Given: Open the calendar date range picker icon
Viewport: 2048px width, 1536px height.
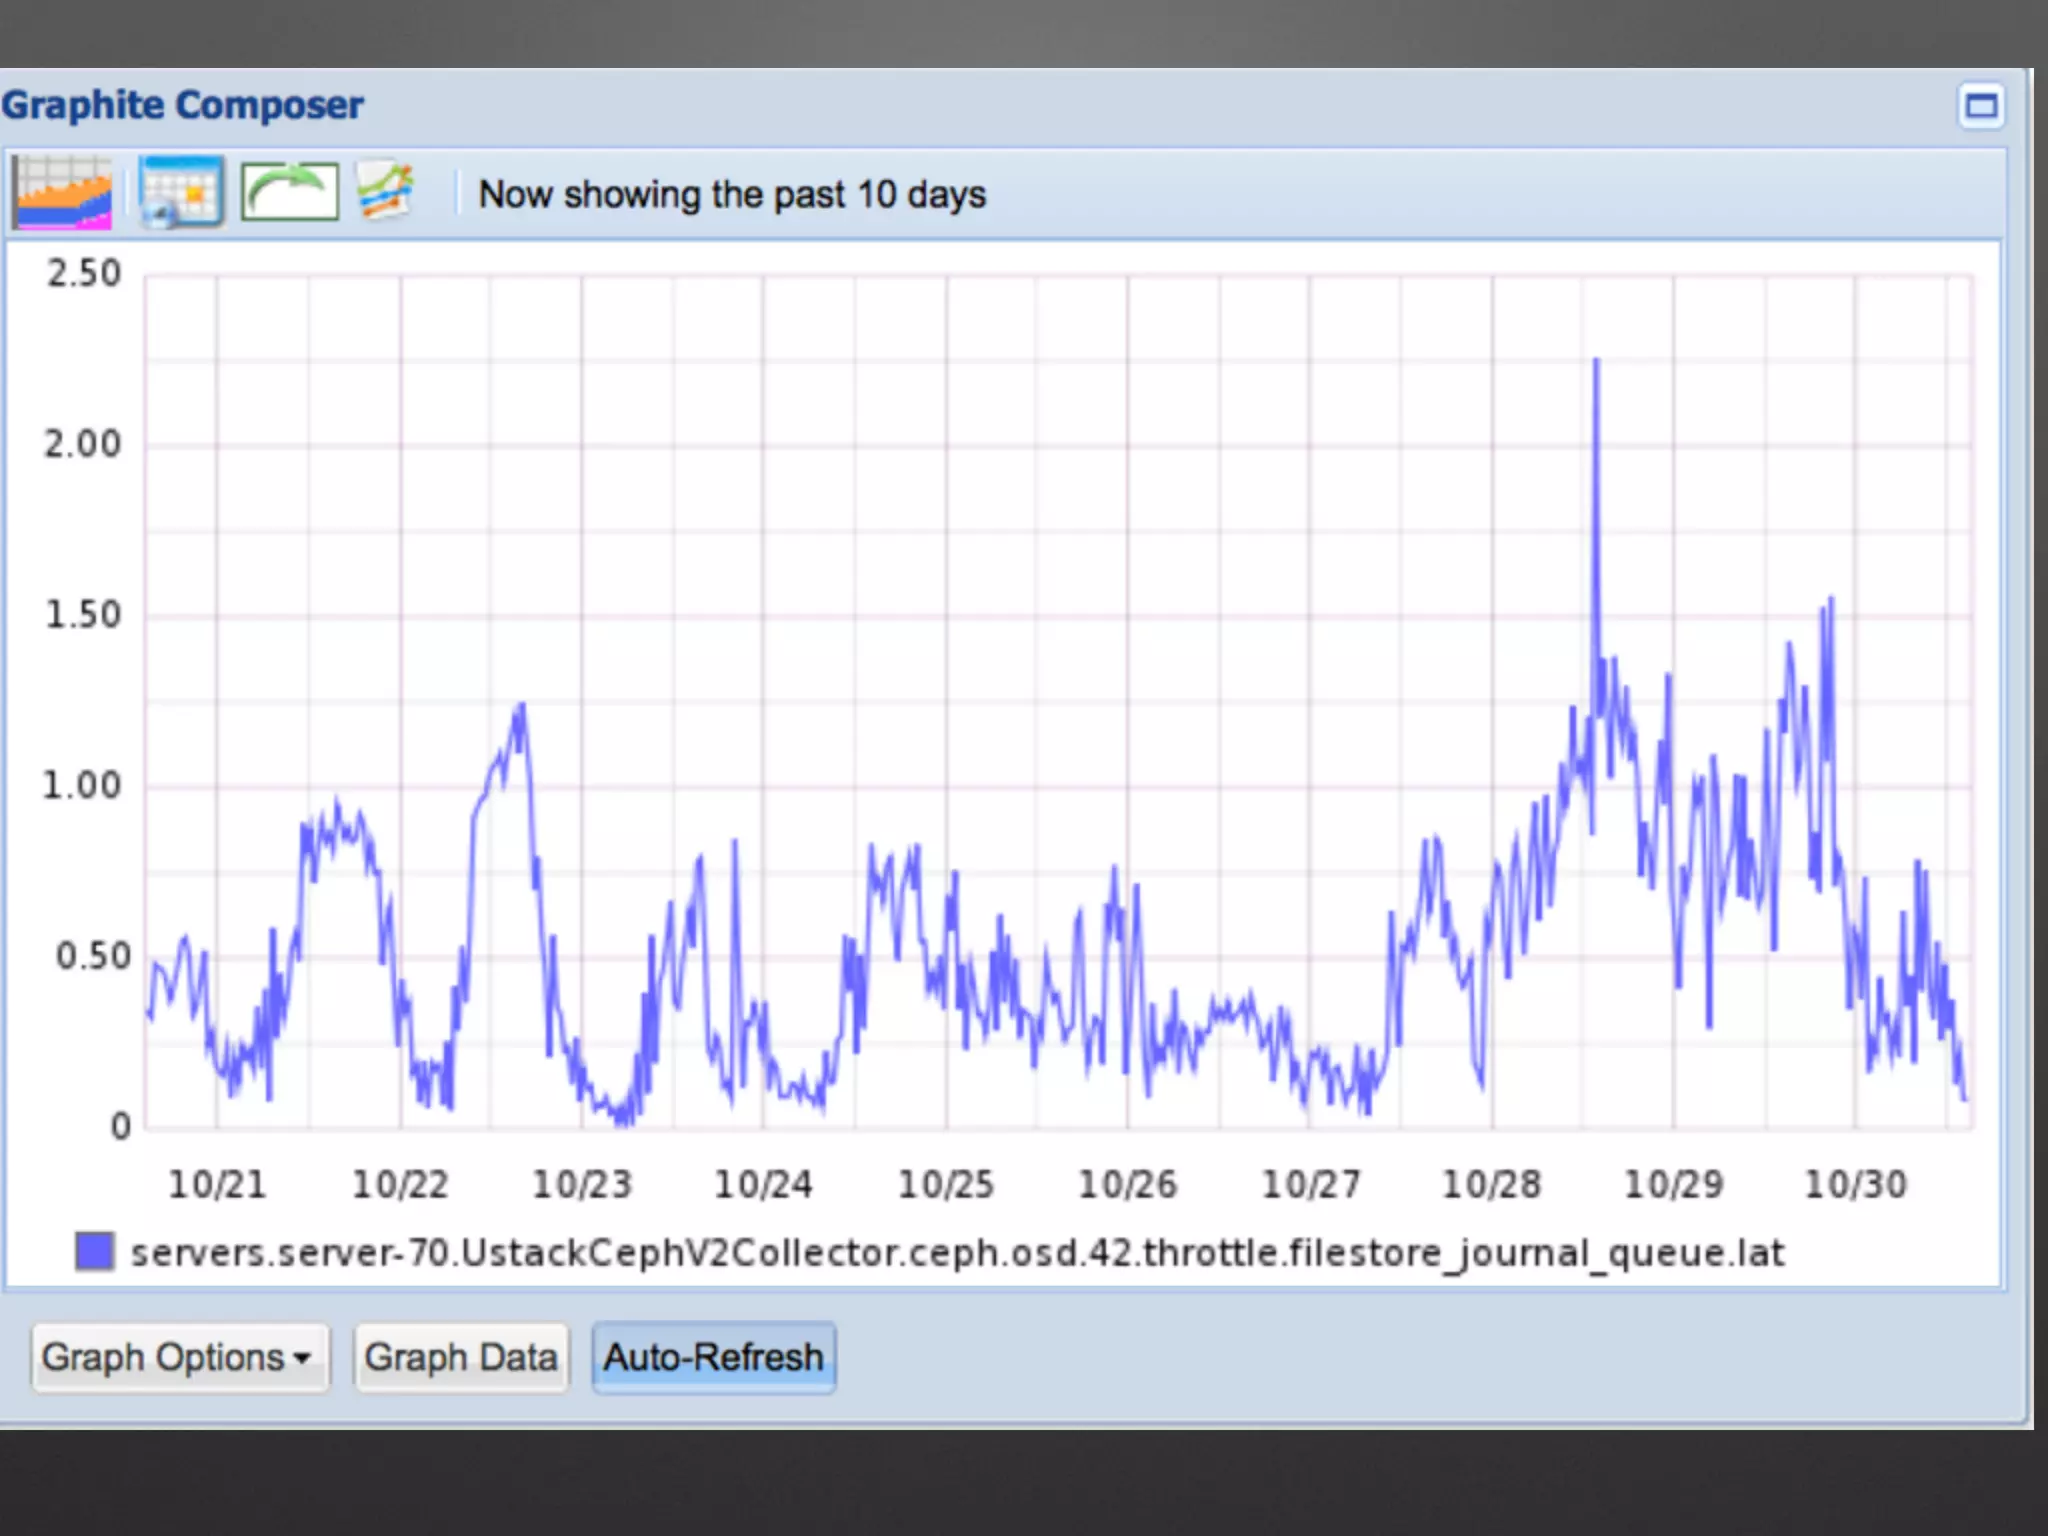Looking at the screenshot, I should coord(181,192).
